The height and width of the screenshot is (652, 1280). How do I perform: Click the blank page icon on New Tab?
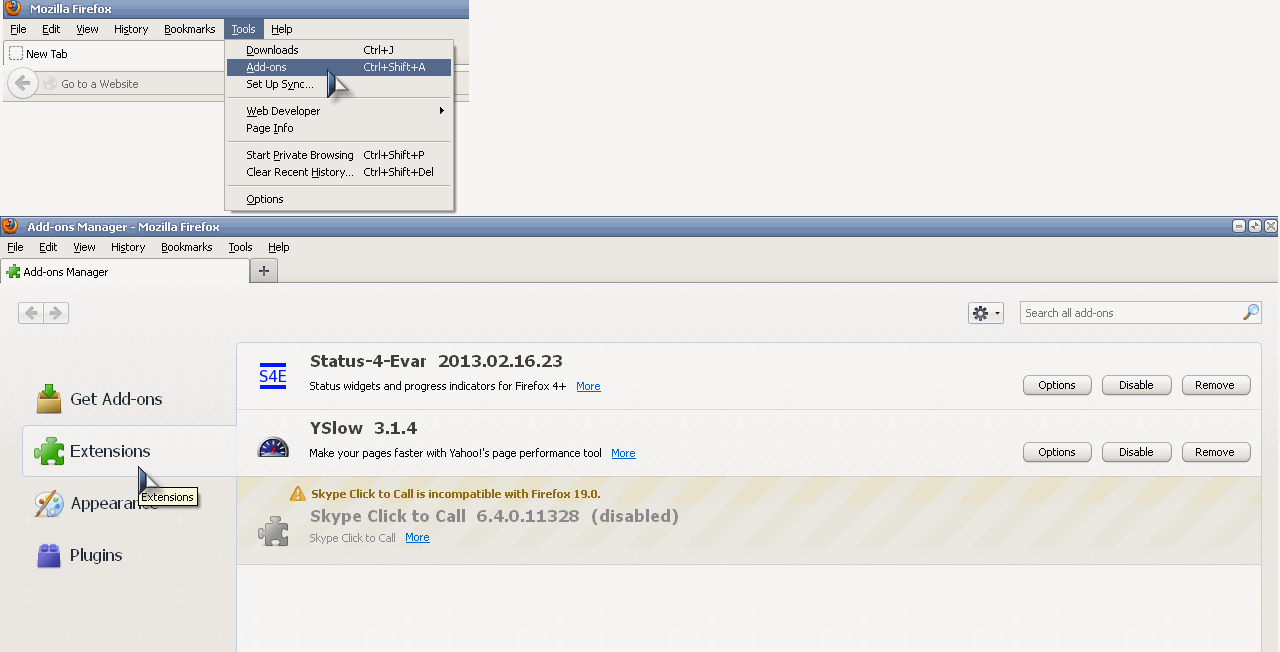(16, 54)
